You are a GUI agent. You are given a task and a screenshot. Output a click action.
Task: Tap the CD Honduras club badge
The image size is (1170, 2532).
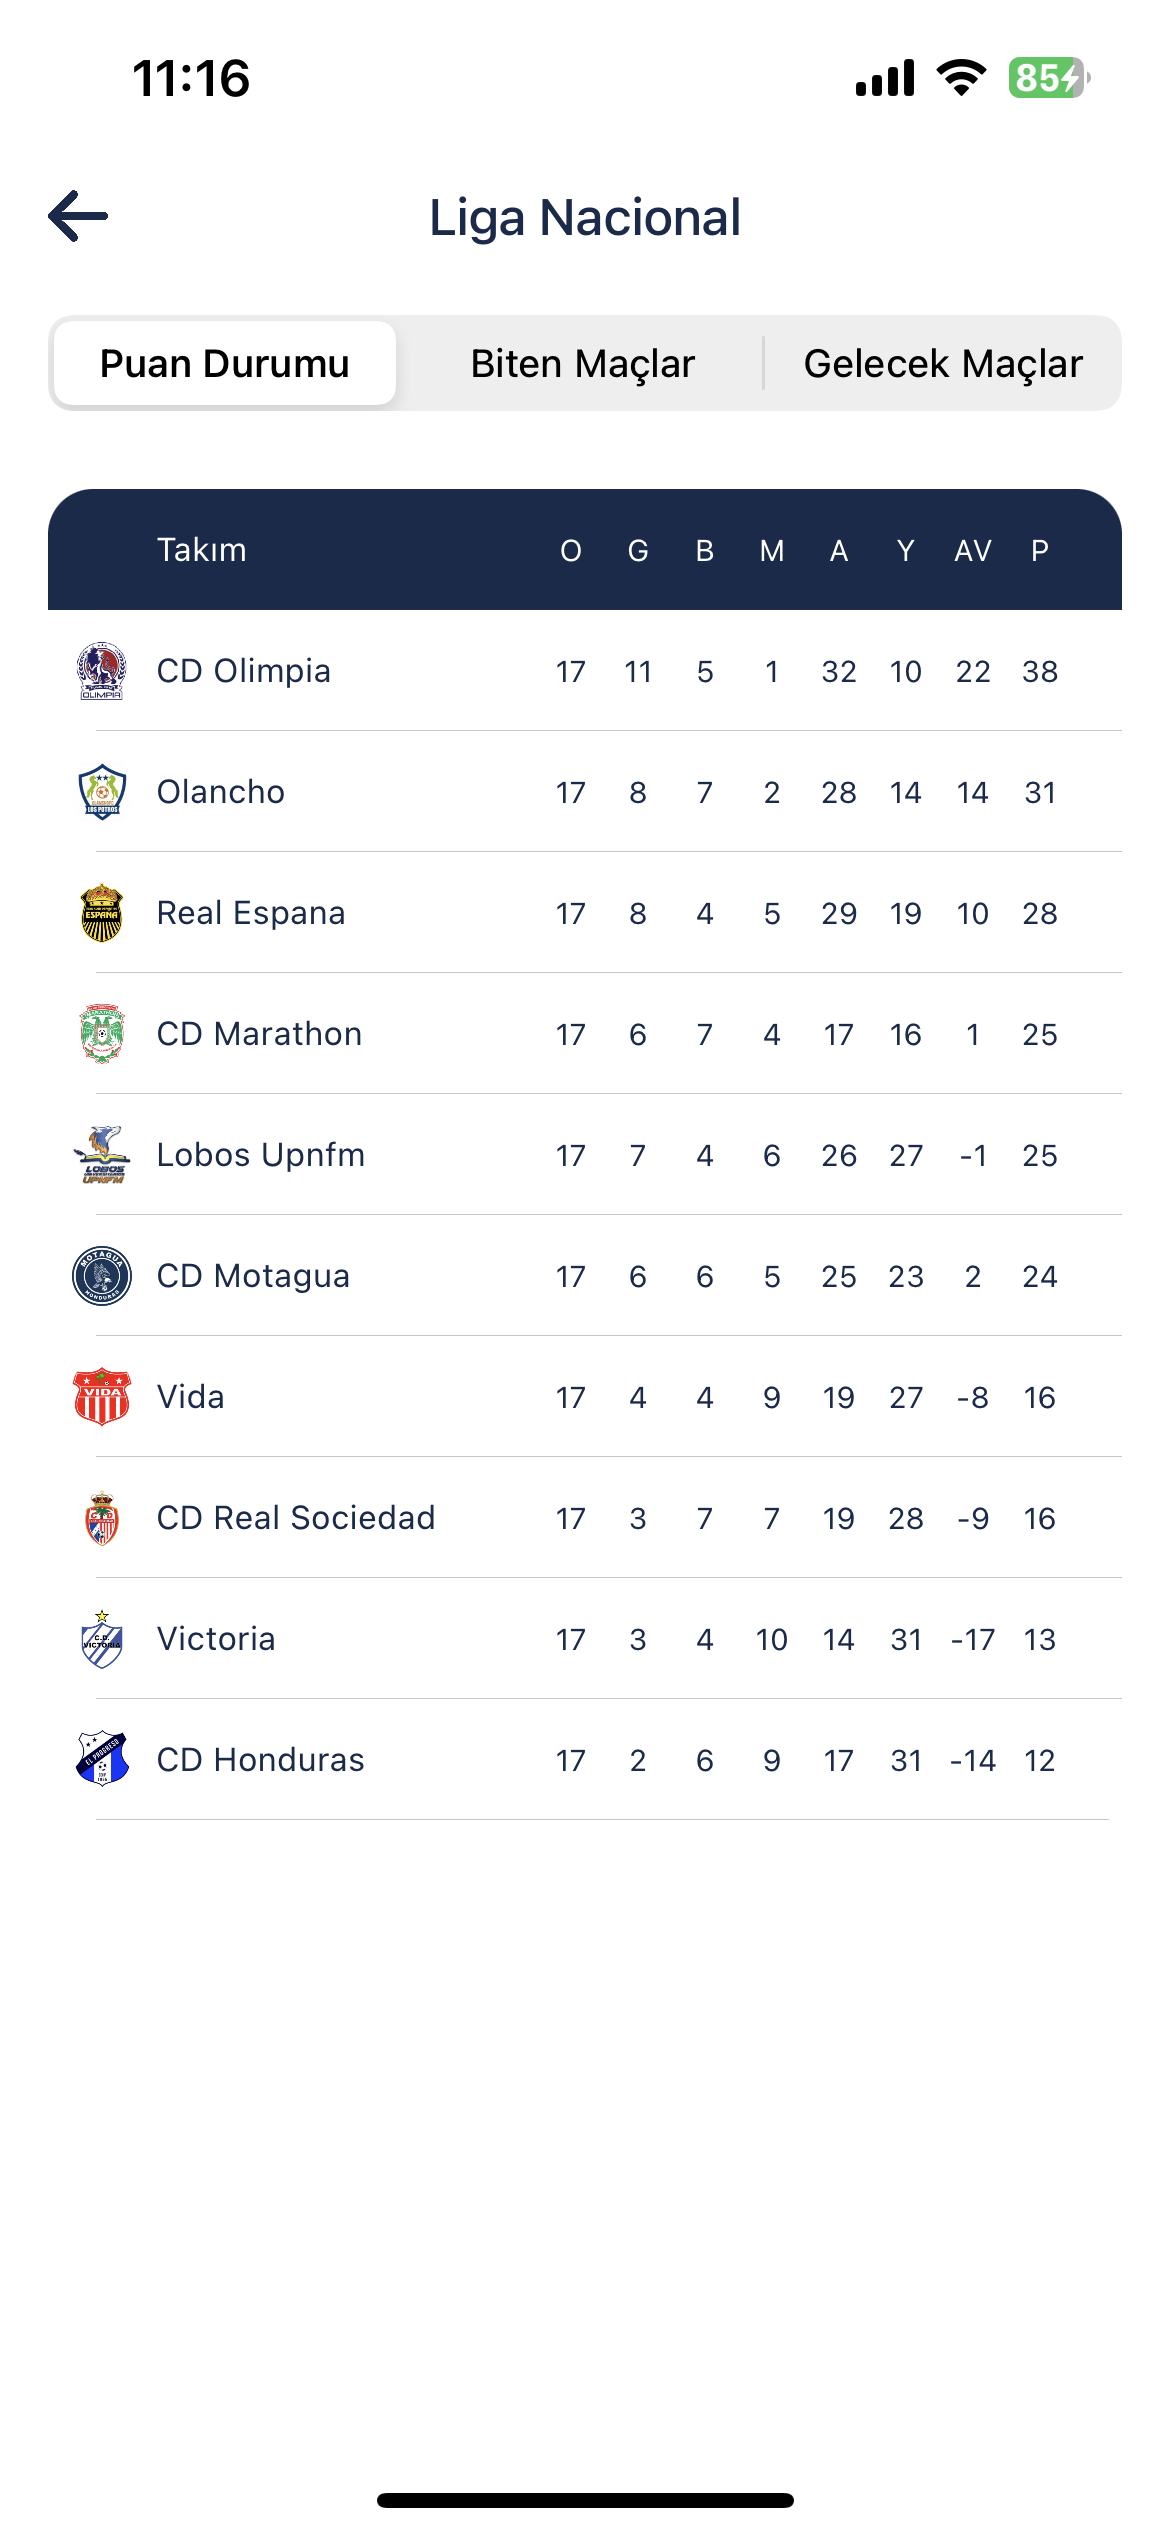102,1760
